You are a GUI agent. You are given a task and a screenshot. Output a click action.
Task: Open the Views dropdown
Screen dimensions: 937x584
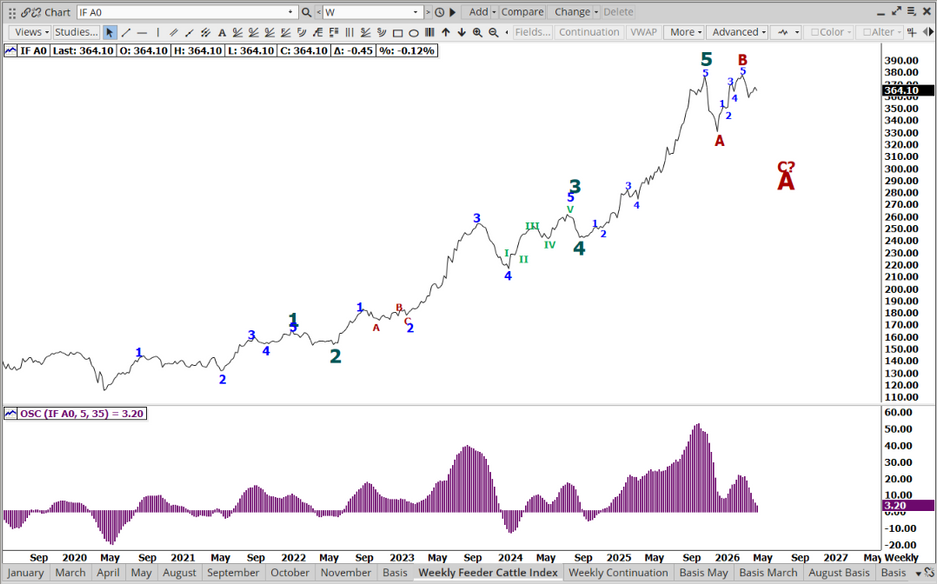31,32
